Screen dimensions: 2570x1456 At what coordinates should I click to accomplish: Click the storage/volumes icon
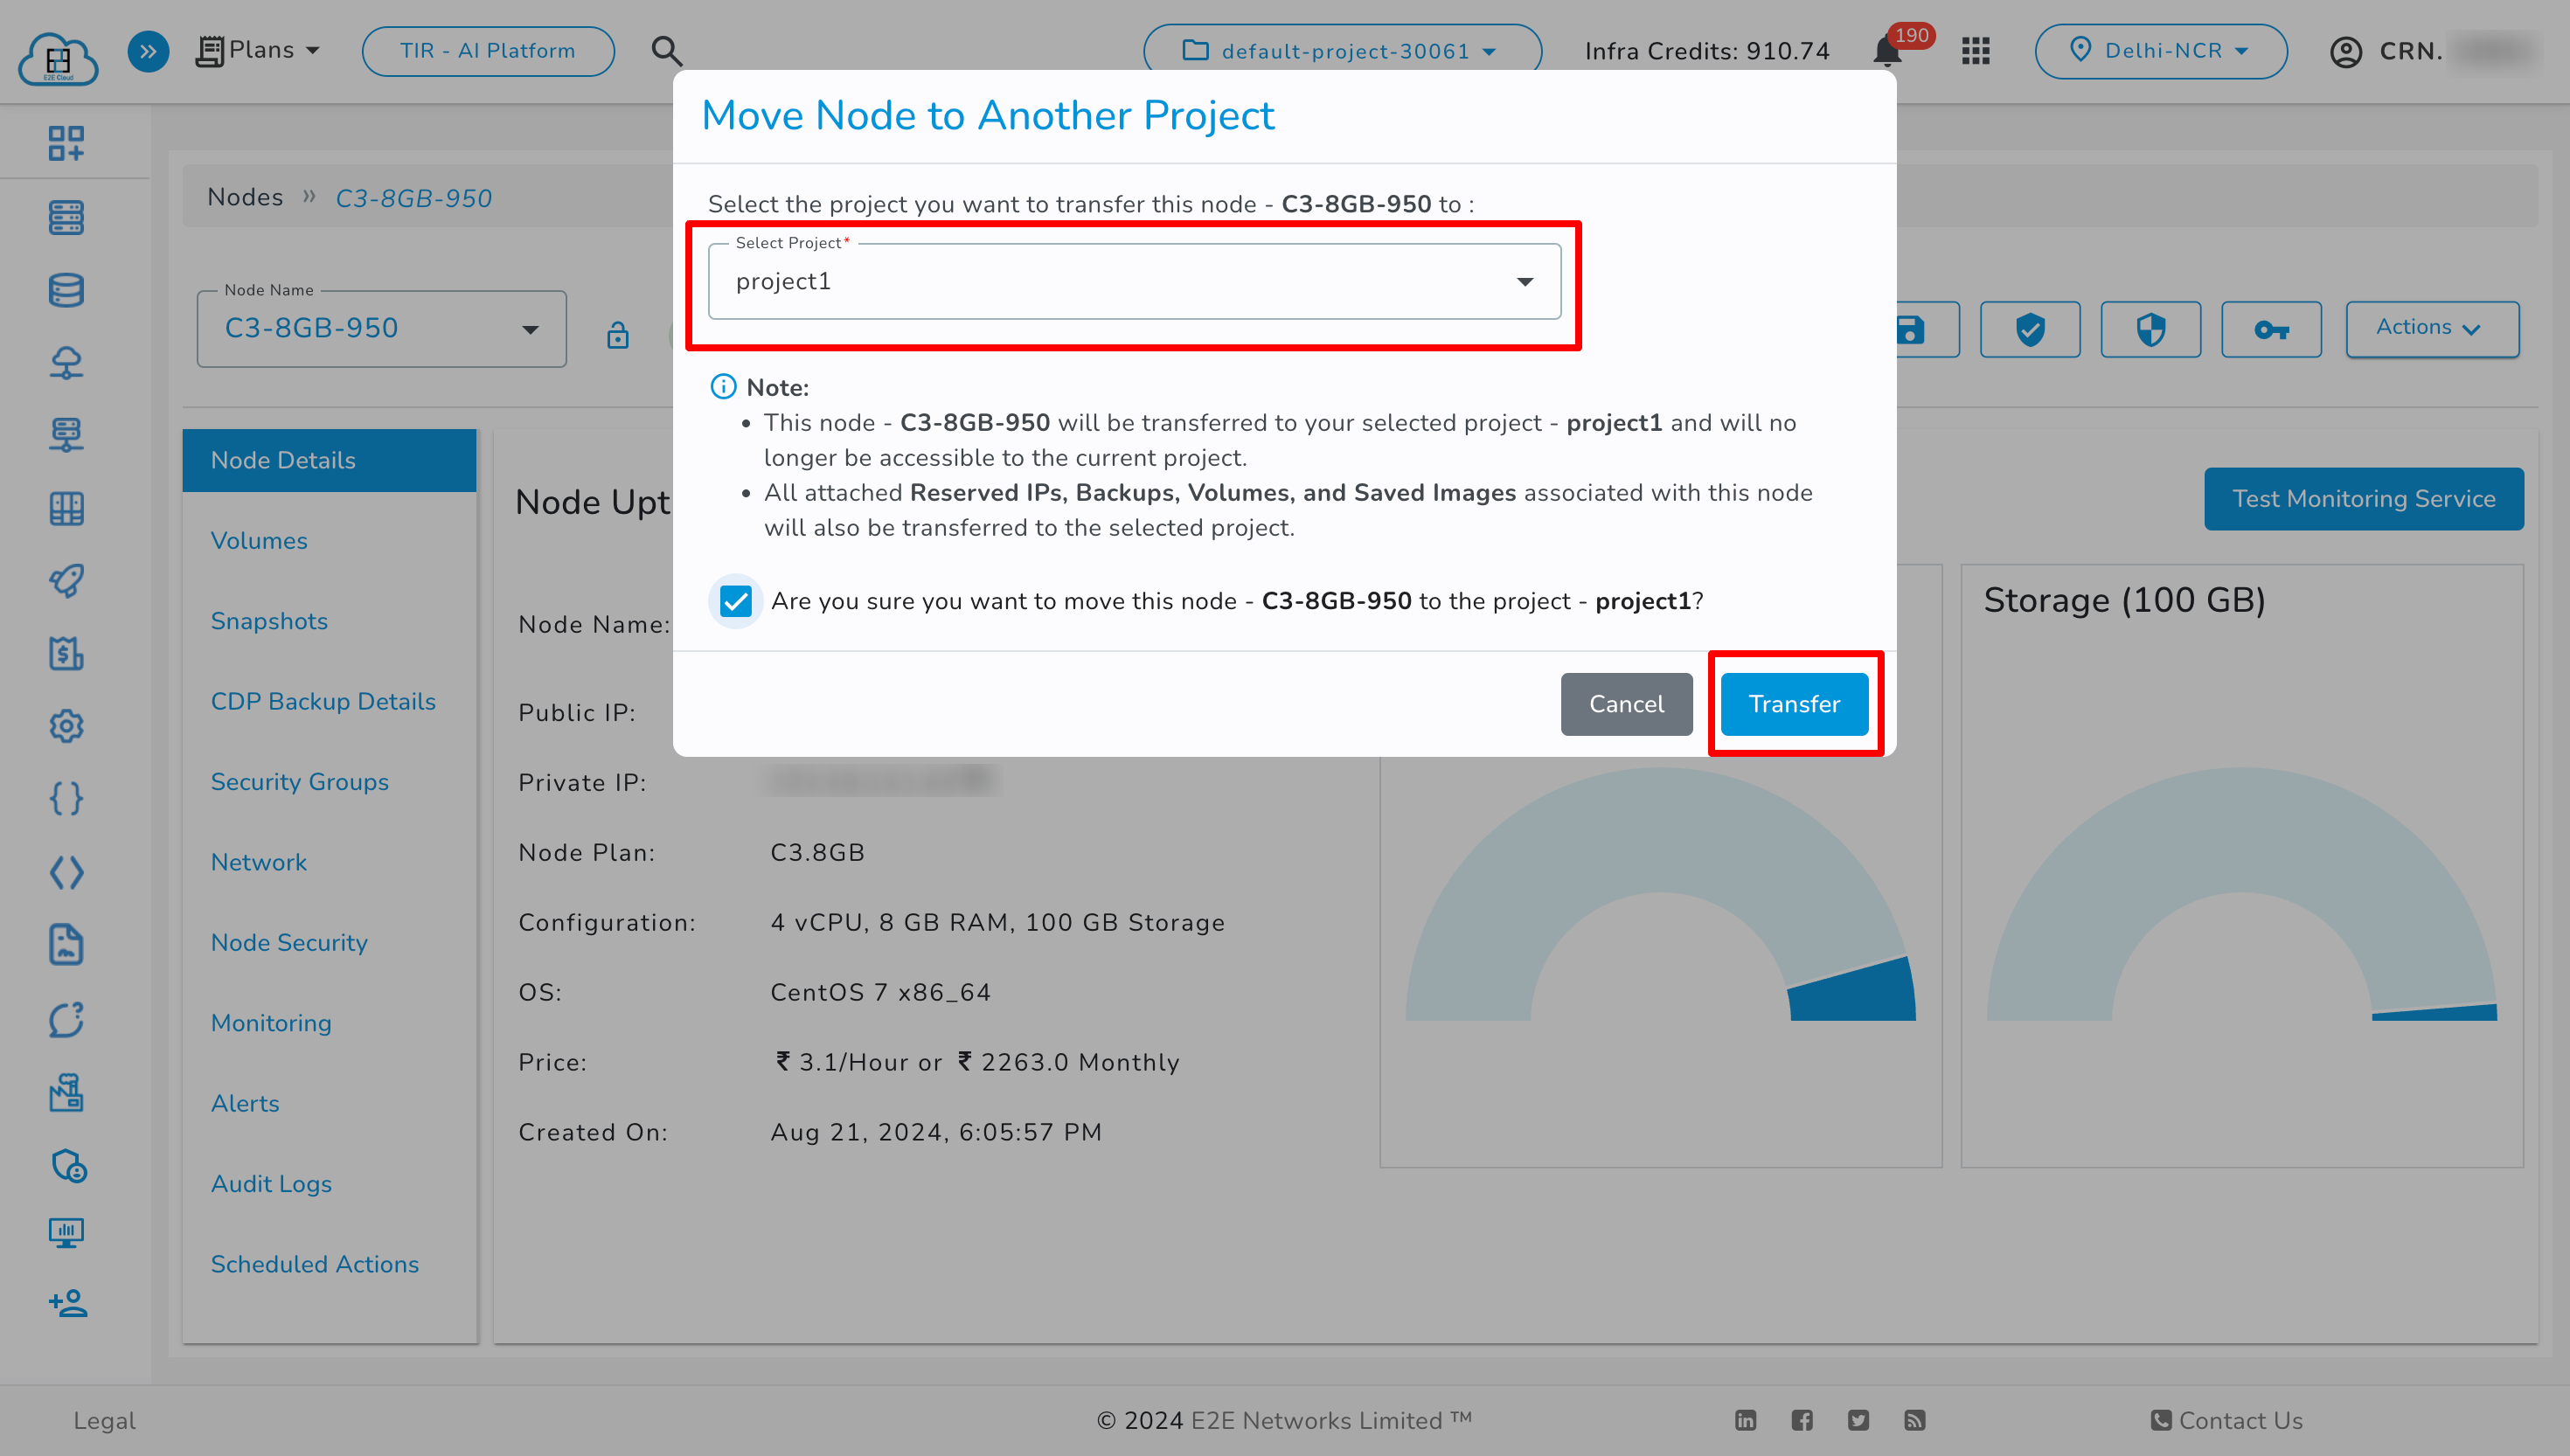pos(66,289)
